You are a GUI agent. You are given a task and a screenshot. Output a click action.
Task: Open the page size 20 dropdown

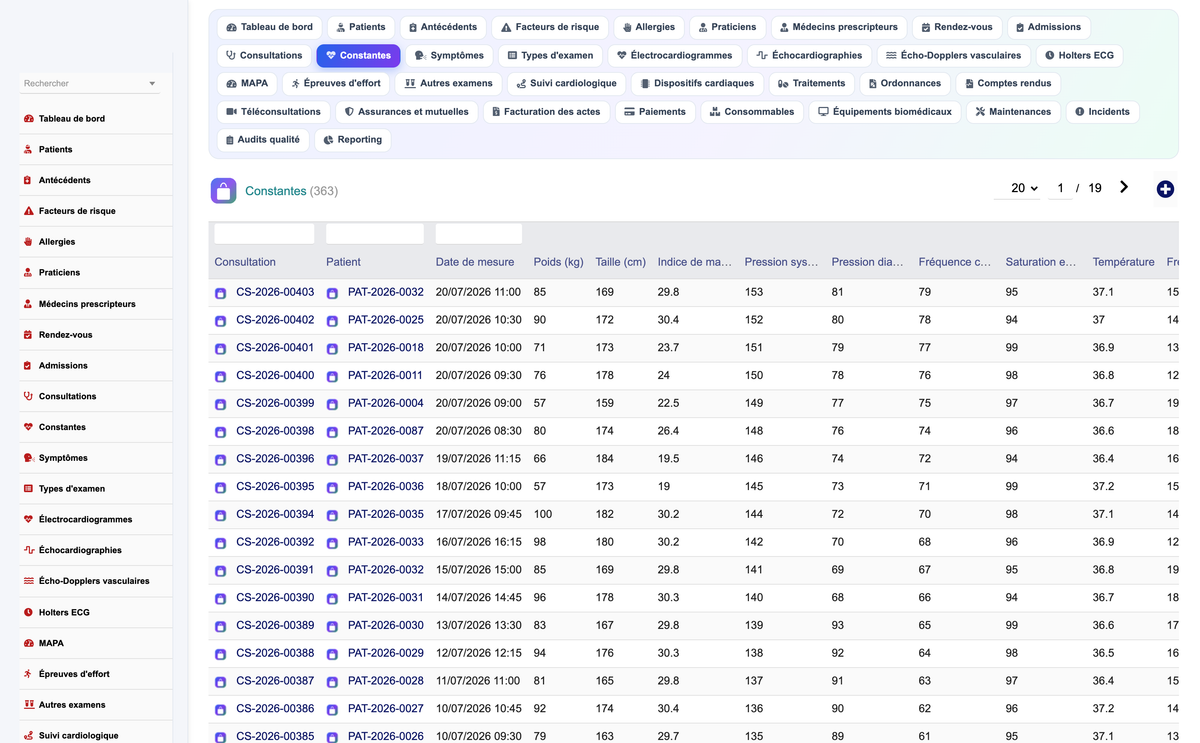1018,188
